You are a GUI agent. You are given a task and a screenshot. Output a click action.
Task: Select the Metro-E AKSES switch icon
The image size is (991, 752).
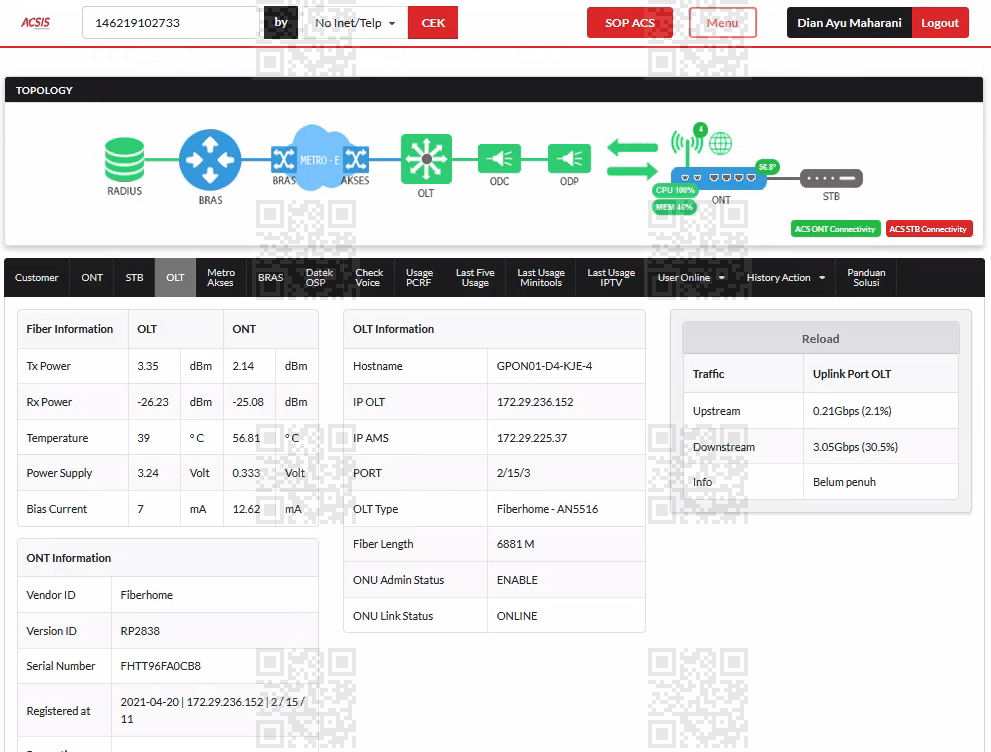click(x=356, y=159)
